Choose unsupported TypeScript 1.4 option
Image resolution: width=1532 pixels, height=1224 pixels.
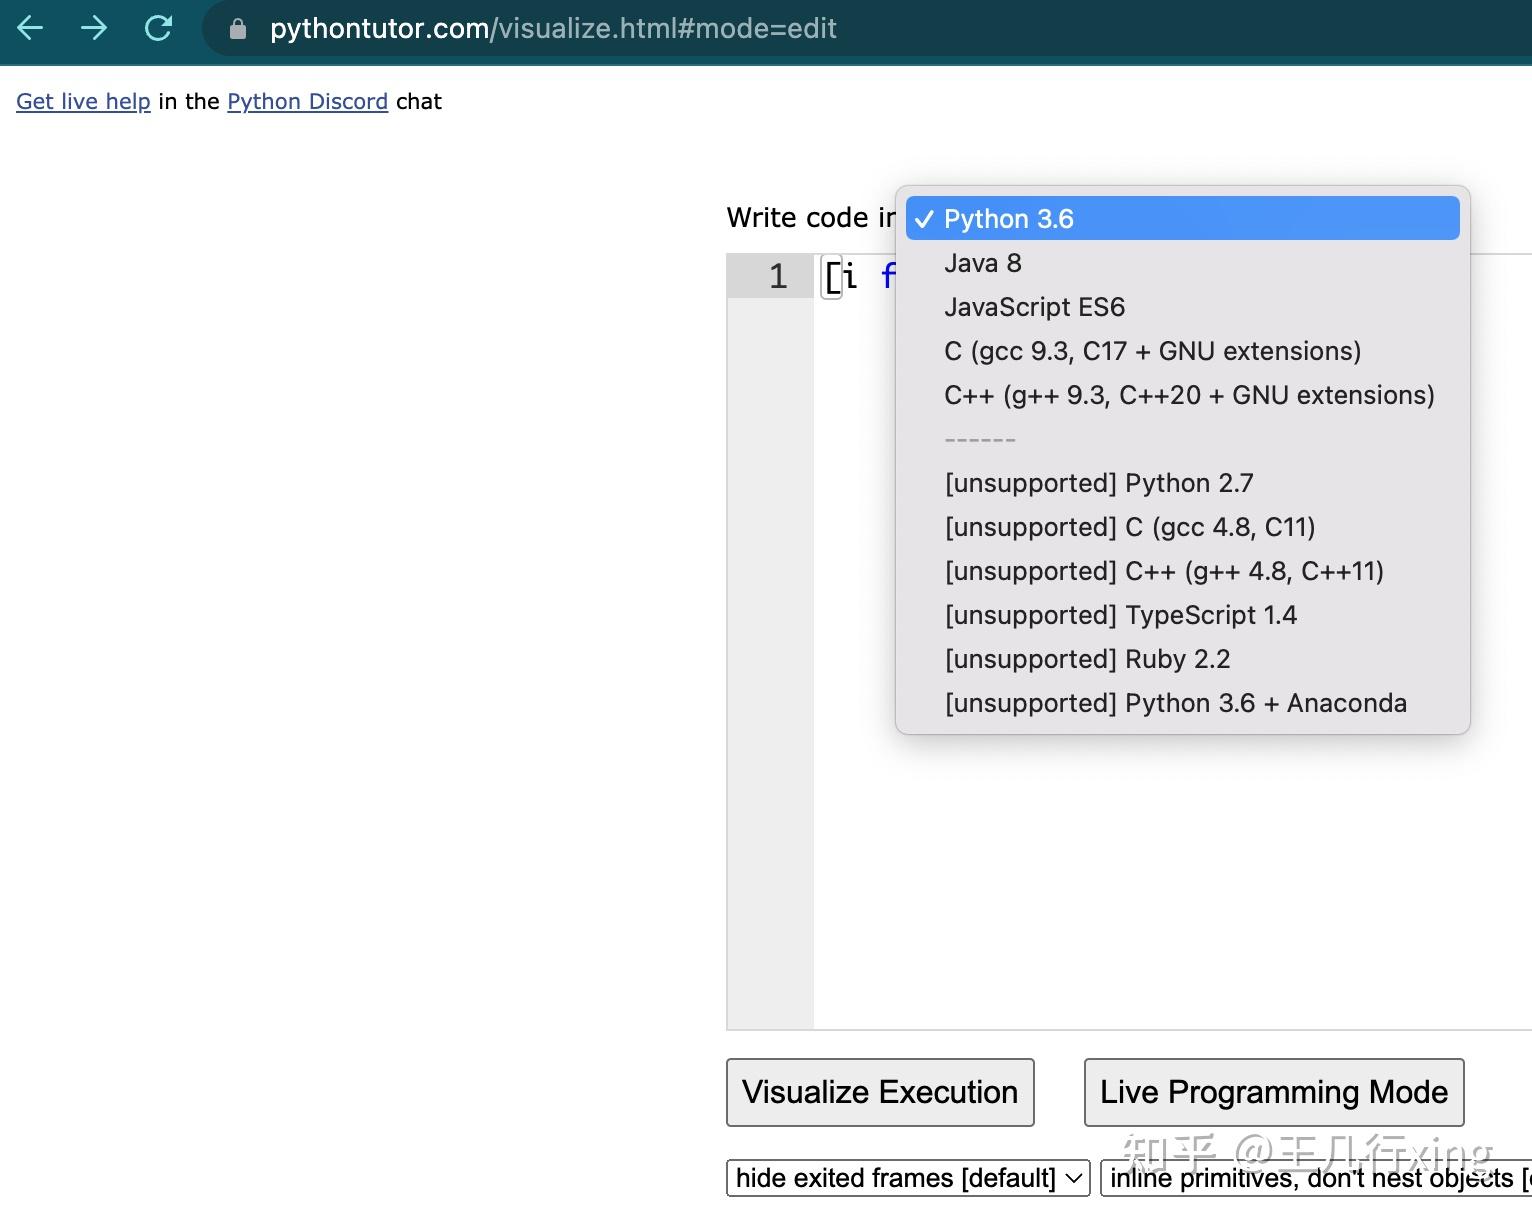1120,615
